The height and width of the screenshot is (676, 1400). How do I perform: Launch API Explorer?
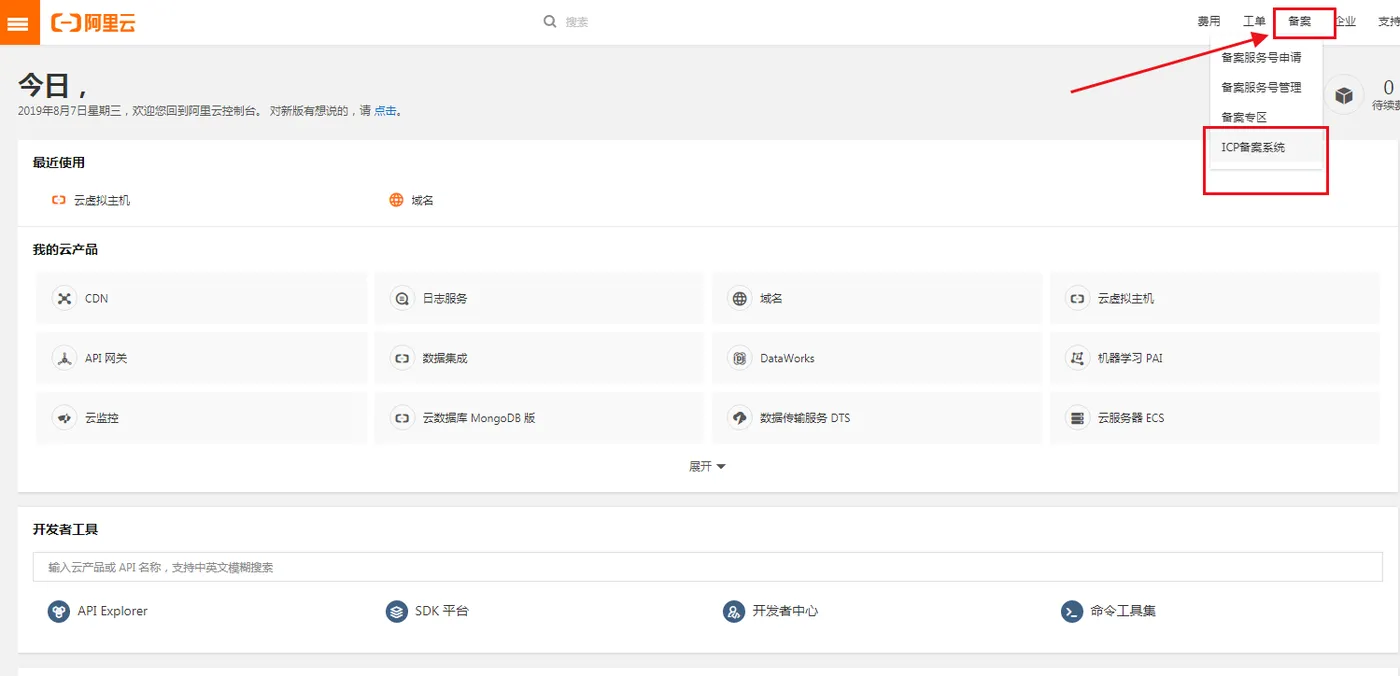(112, 611)
